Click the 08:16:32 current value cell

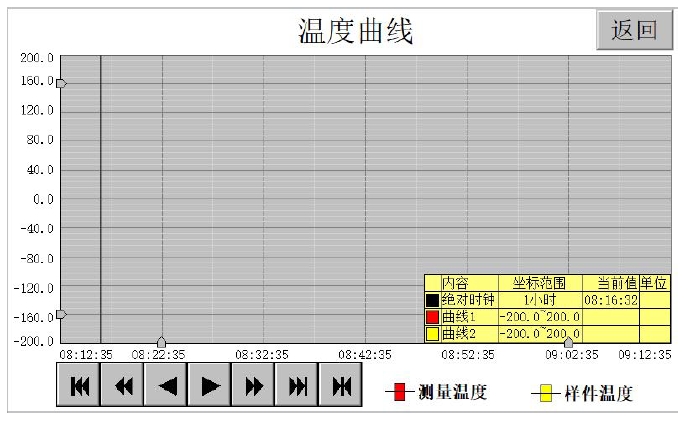611,299
